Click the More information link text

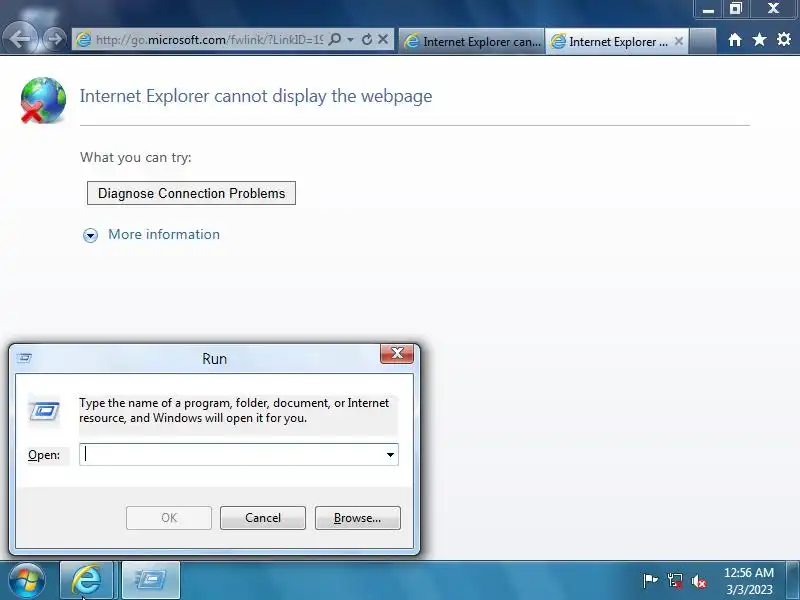(164, 234)
